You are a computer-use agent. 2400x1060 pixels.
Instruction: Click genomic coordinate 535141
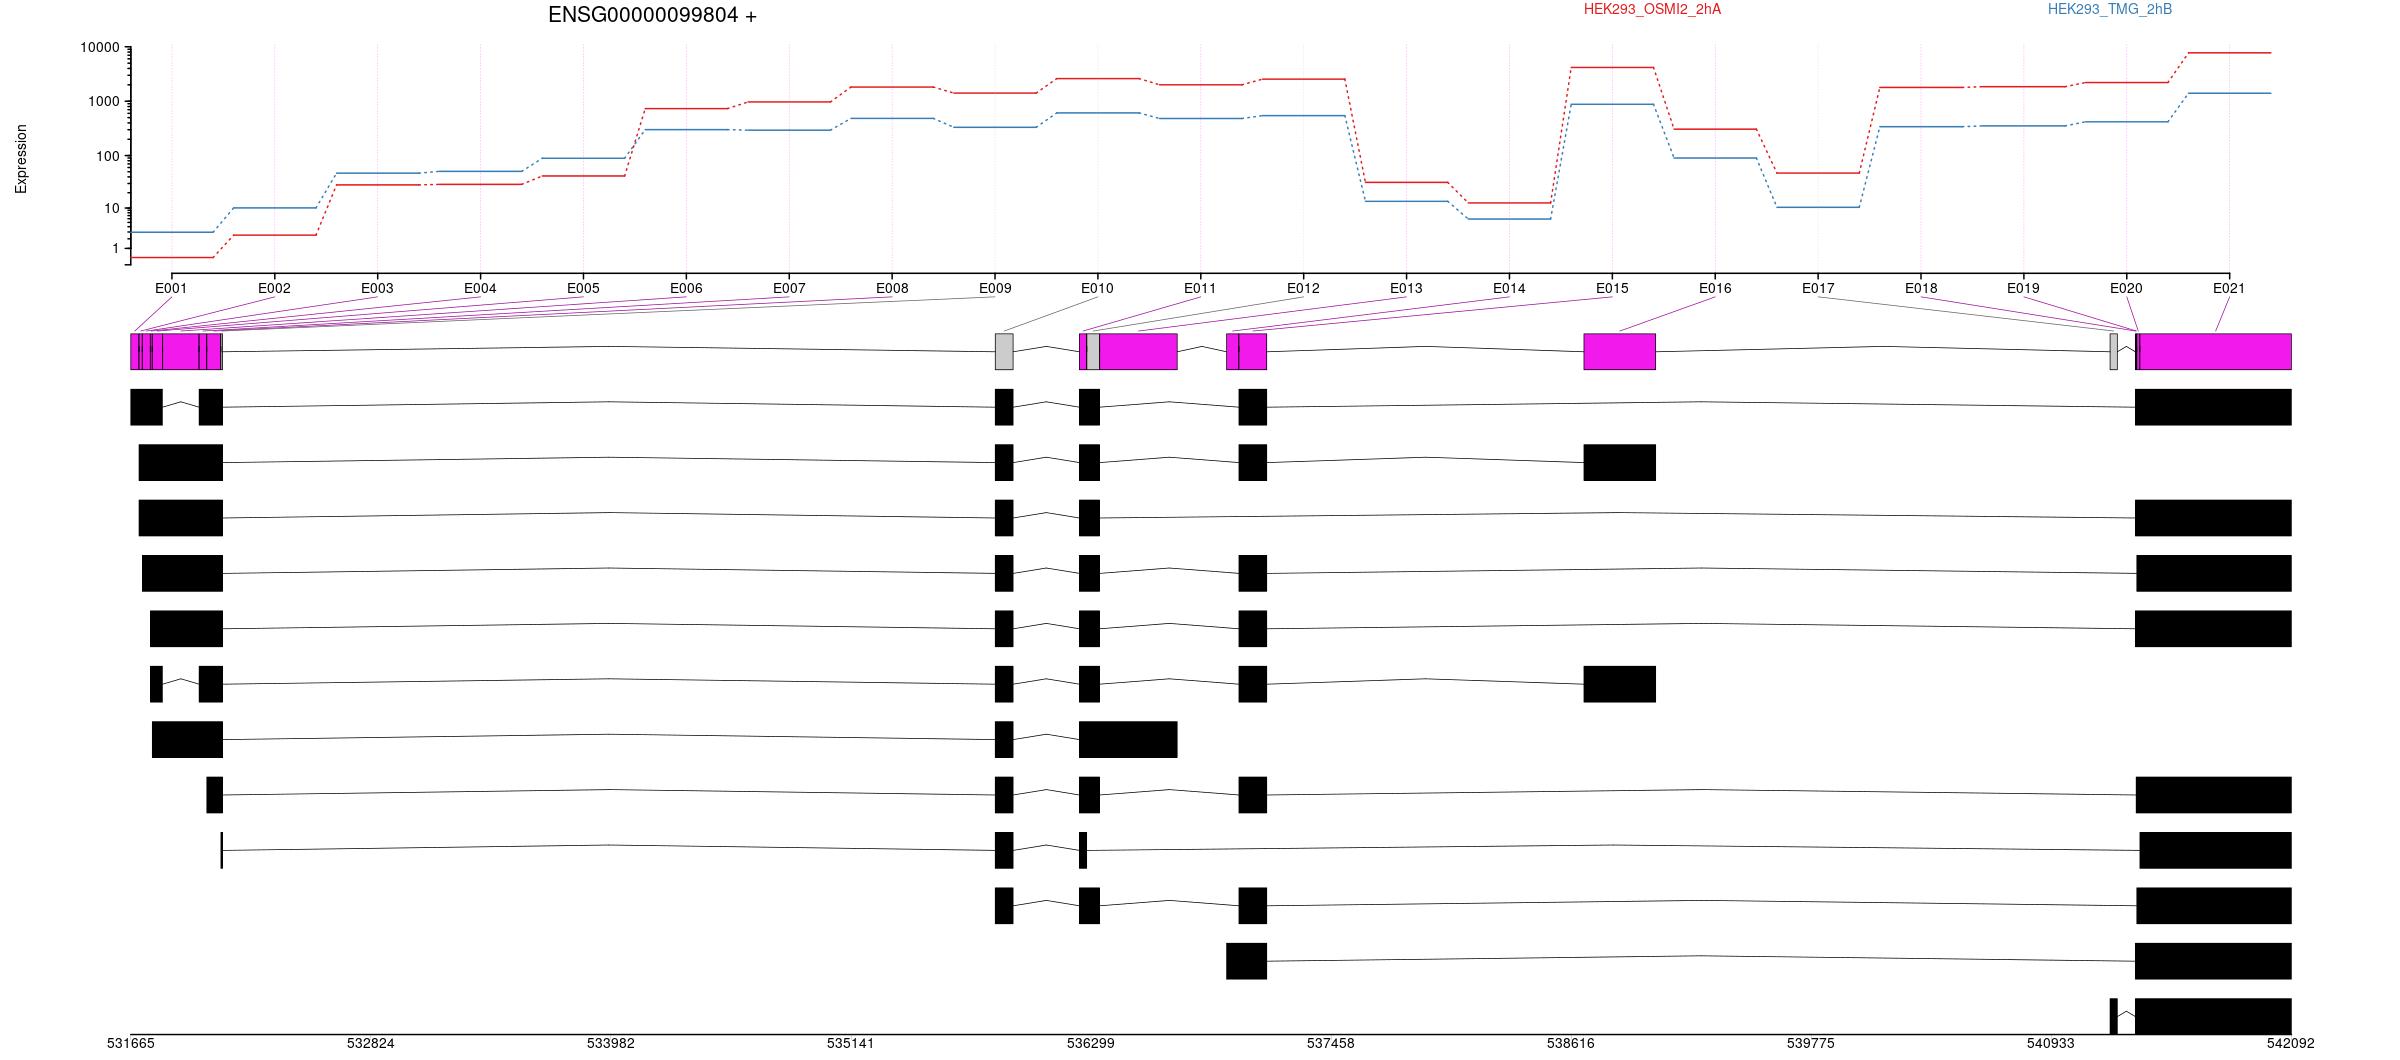[851, 1043]
